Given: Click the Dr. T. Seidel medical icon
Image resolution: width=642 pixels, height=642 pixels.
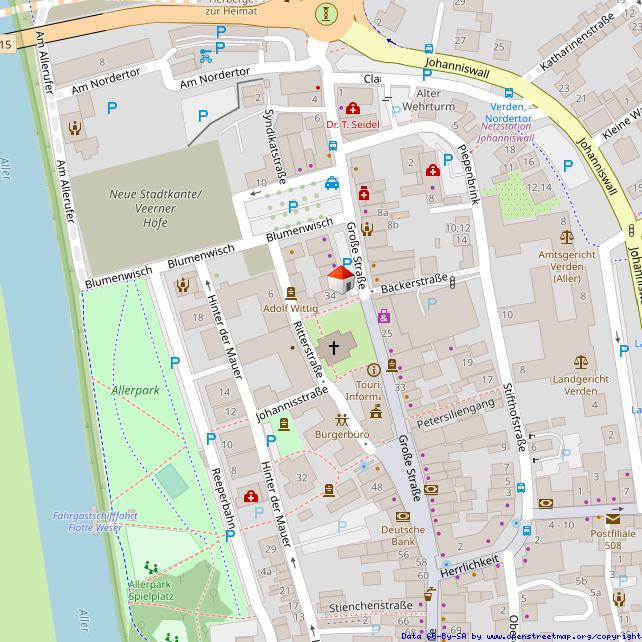Looking at the screenshot, I should click(x=352, y=108).
